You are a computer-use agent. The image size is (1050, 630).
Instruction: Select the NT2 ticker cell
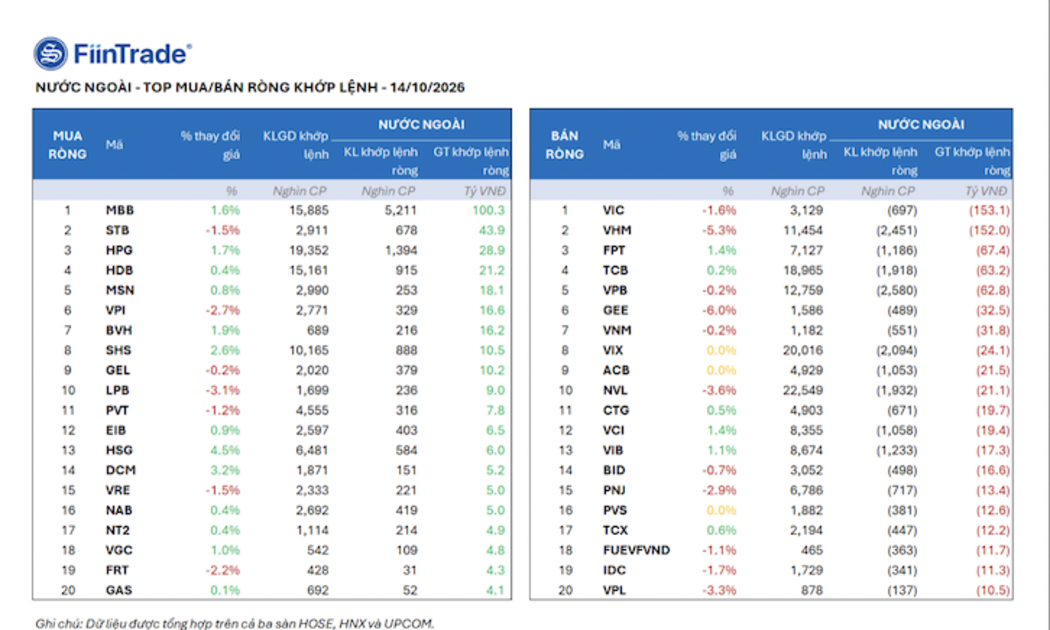tap(118, 530)
